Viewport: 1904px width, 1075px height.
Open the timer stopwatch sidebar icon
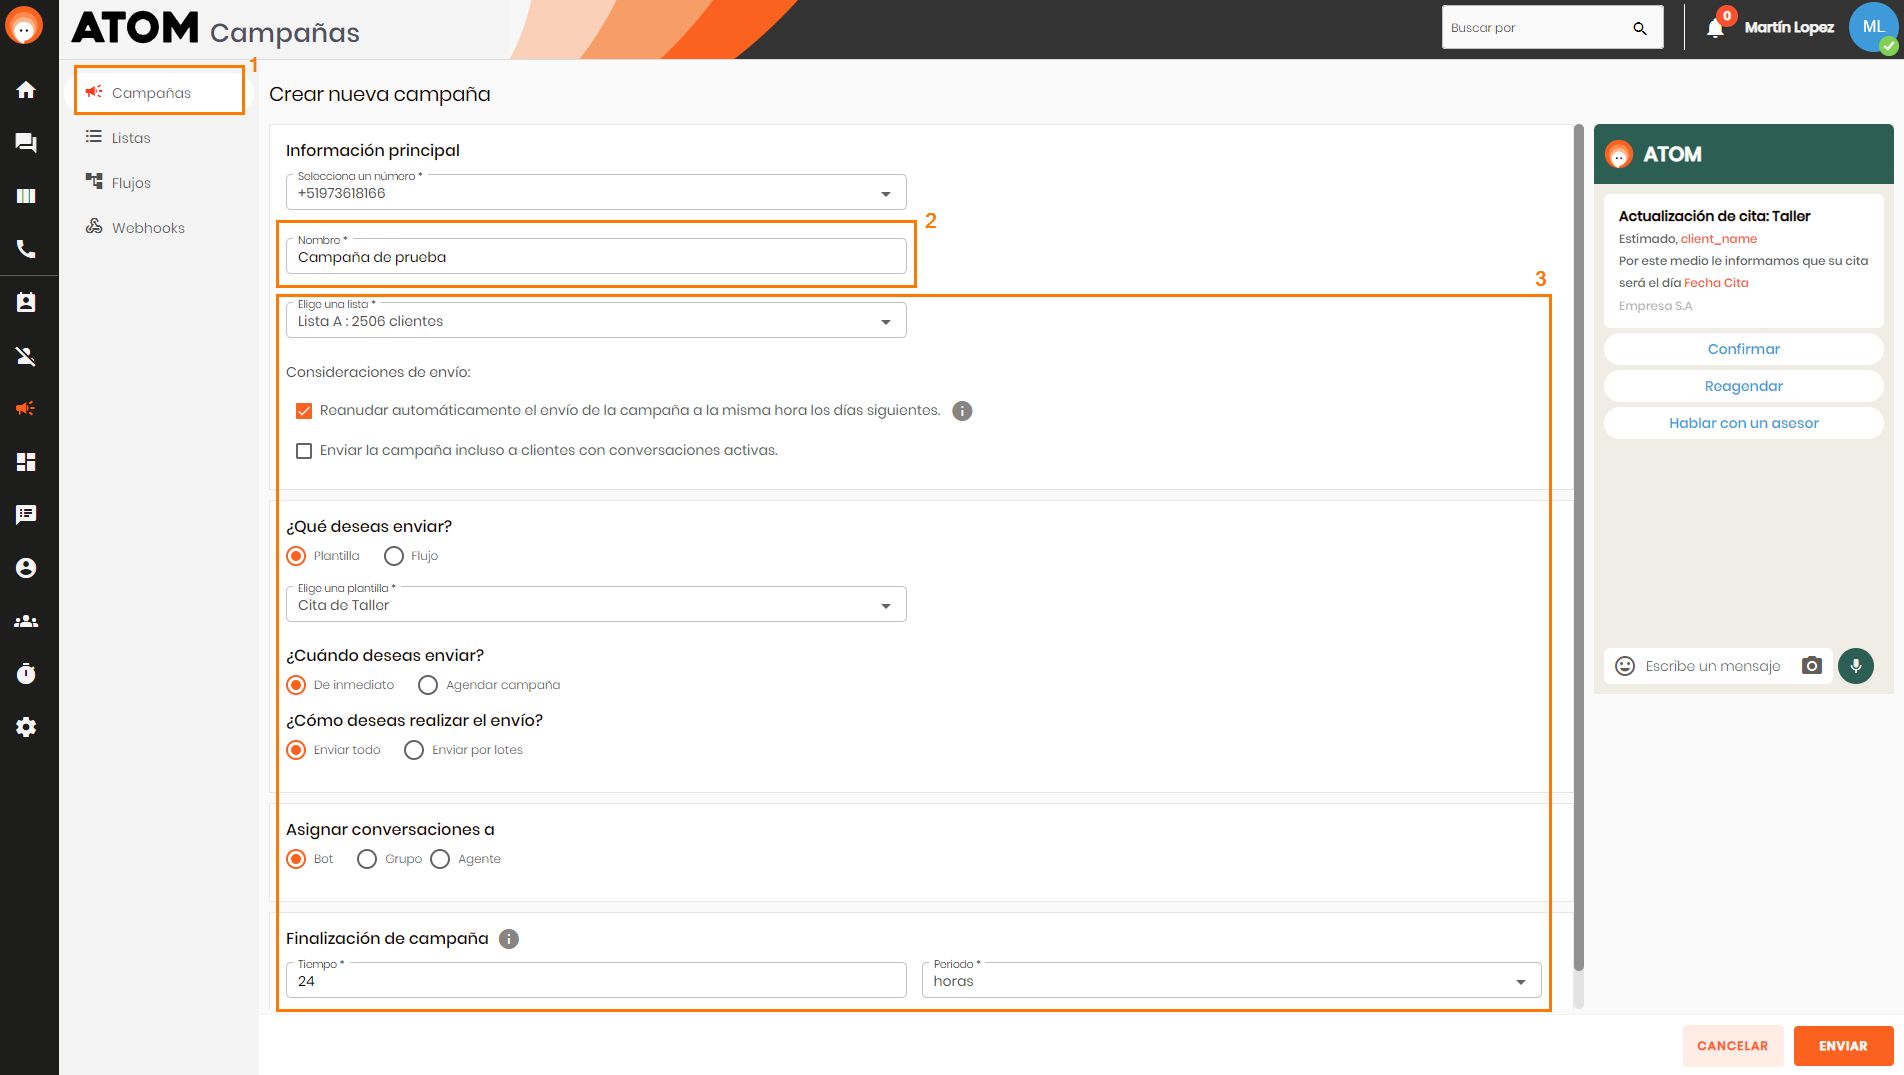tap(26, 674)
